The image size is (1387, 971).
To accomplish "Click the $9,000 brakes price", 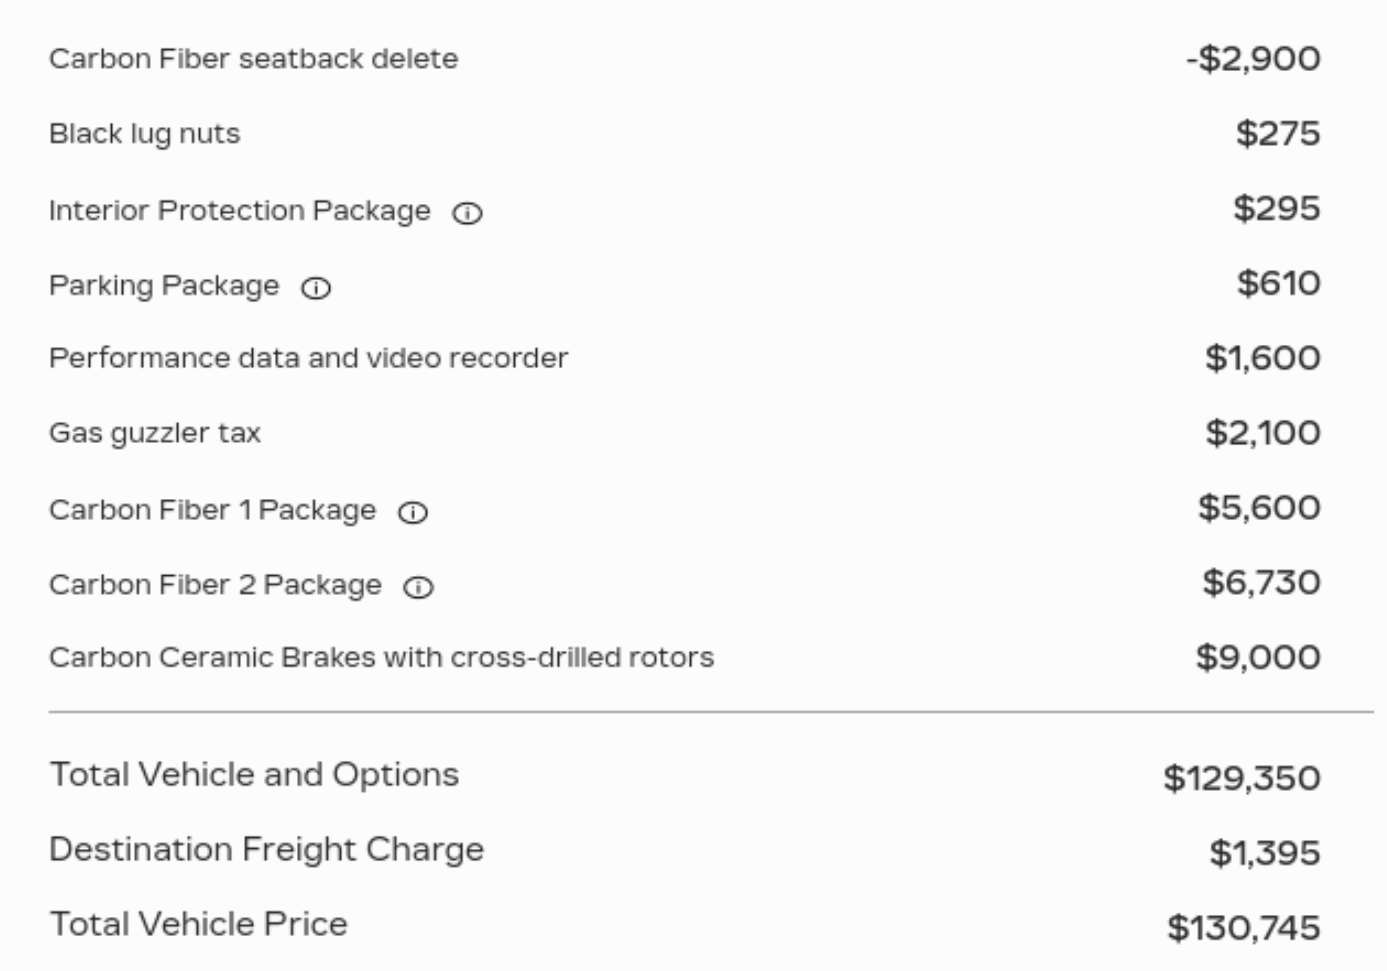I will click(1258, 657).
